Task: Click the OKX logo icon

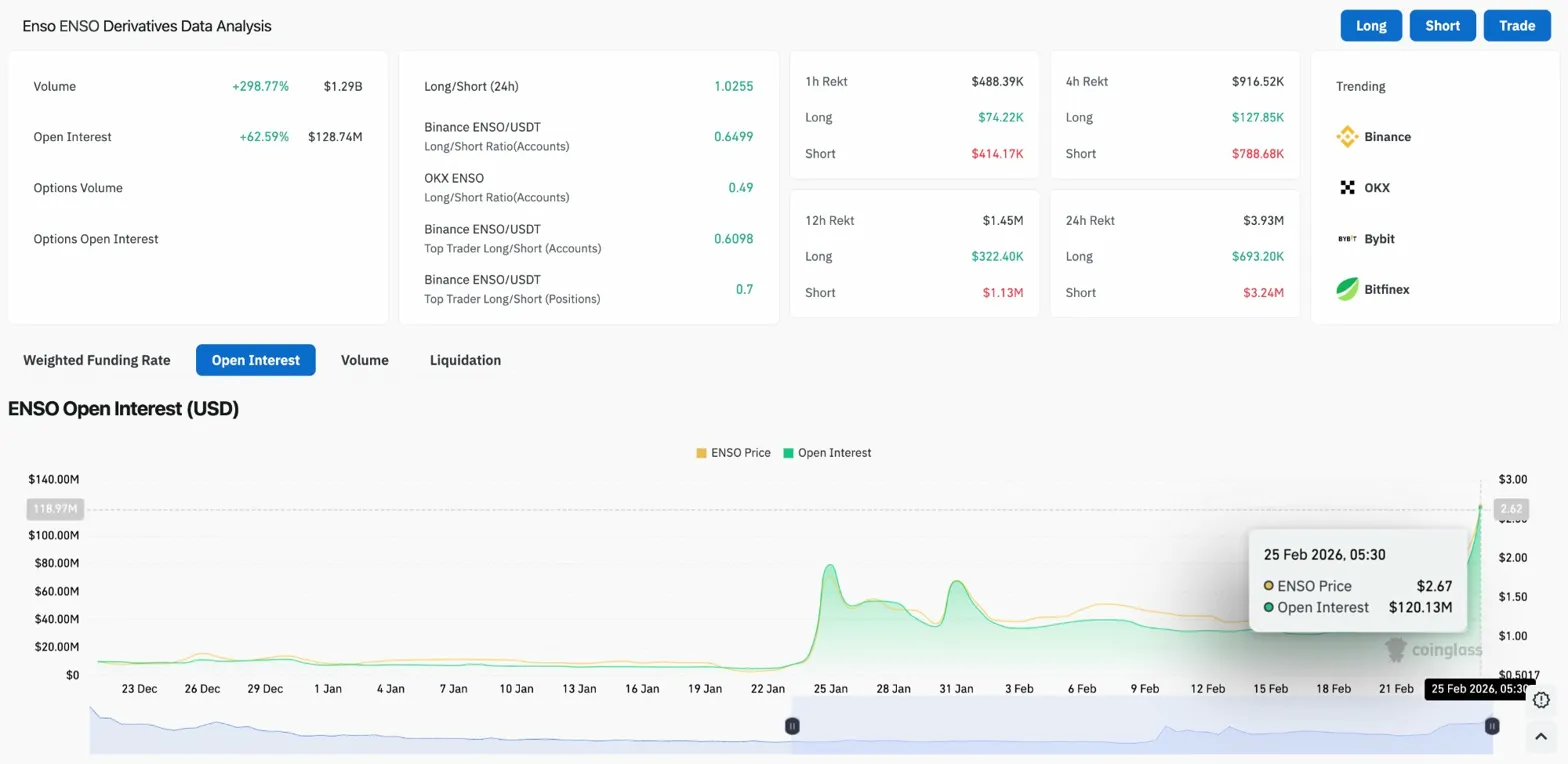Action: 1347,188
